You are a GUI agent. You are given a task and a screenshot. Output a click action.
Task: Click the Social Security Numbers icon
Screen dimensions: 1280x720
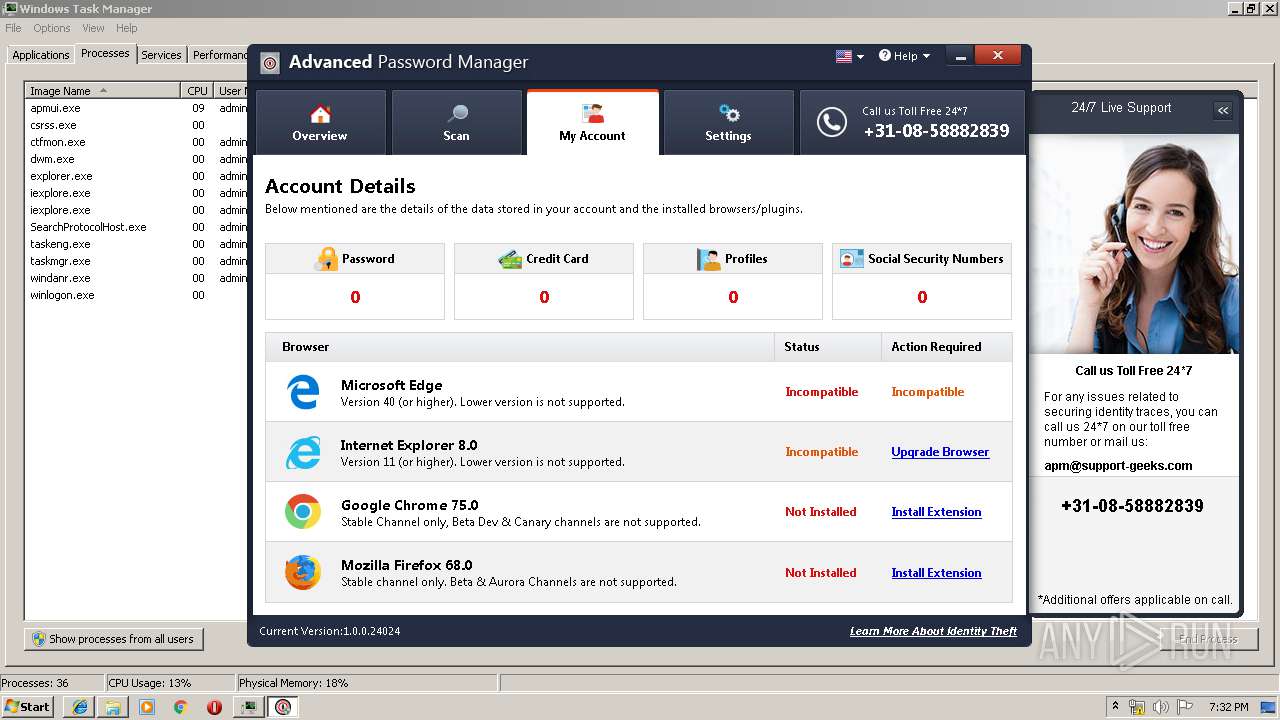852,259
